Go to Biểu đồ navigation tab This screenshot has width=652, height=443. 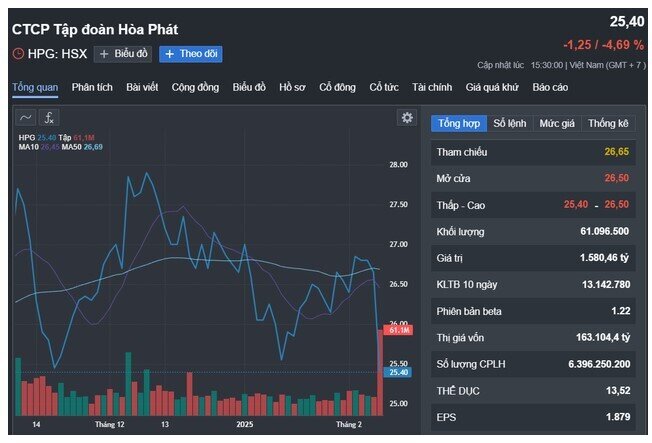(x=249, y=87)
